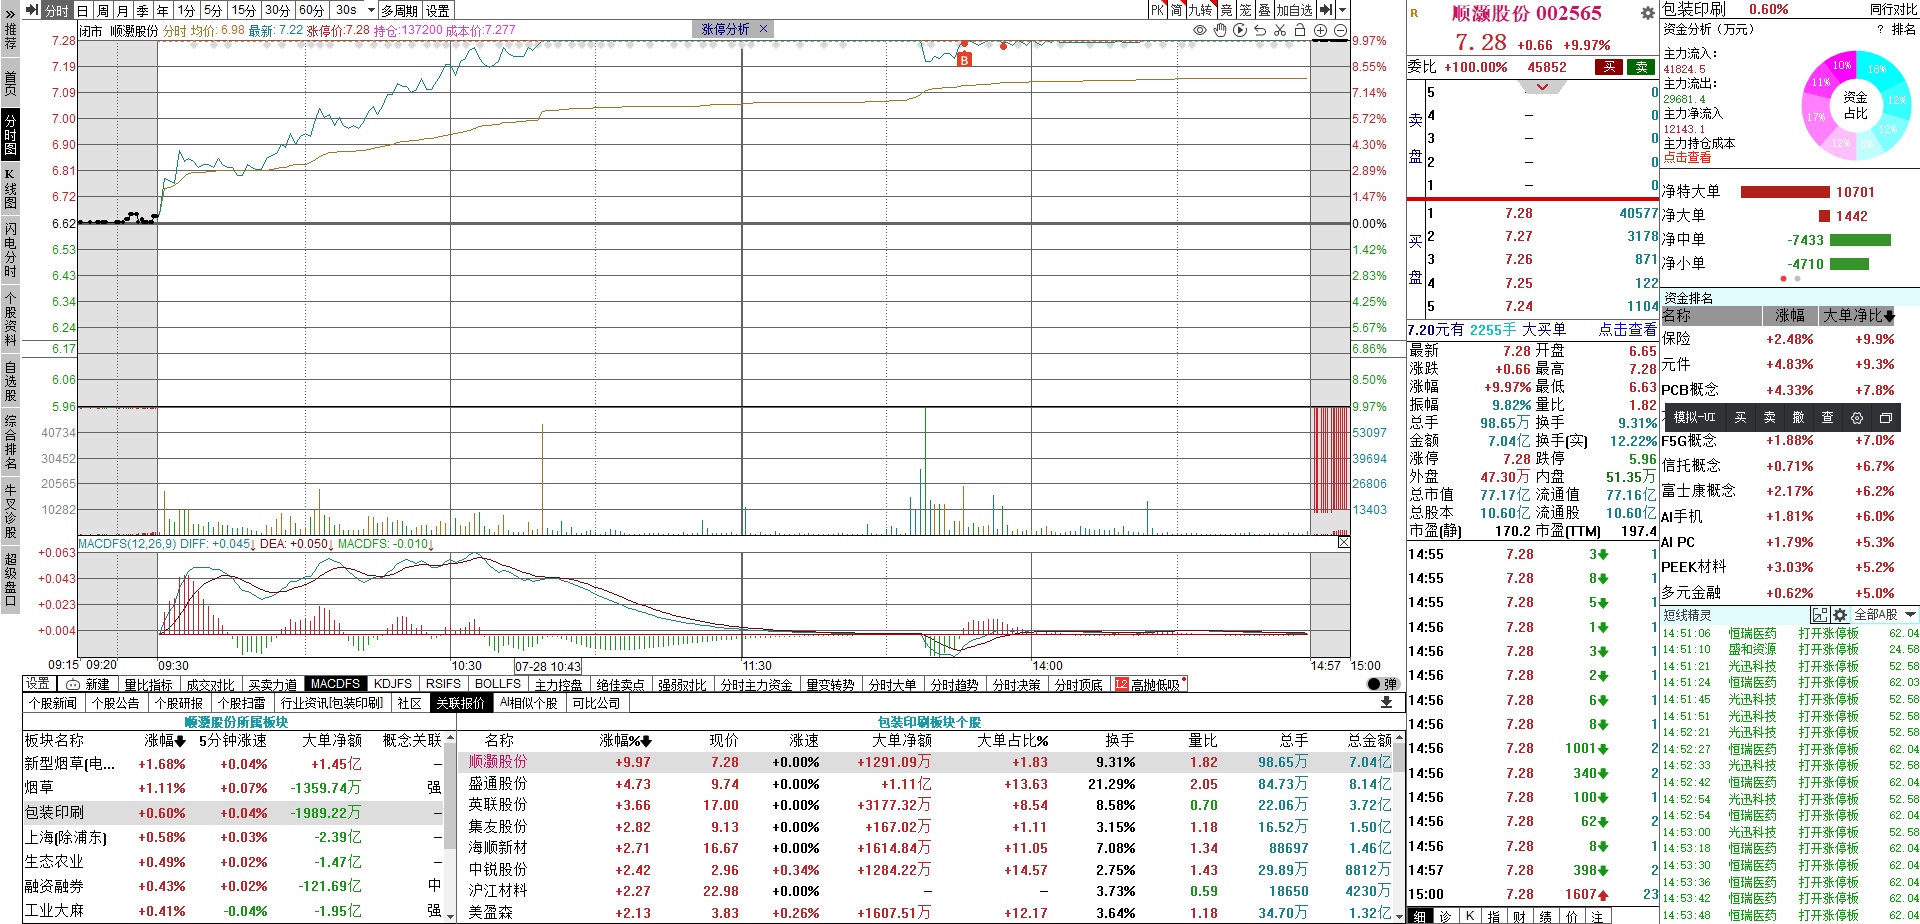1920x924 pixels.
Task: Click the left-top arrow-to-bar icon
Action: [32, 10]
